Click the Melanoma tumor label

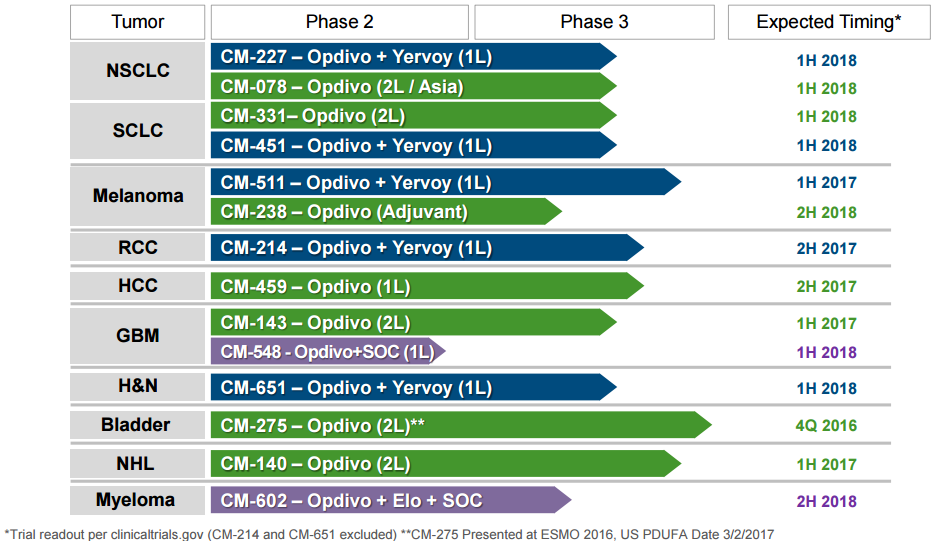[x=138, y=196]
